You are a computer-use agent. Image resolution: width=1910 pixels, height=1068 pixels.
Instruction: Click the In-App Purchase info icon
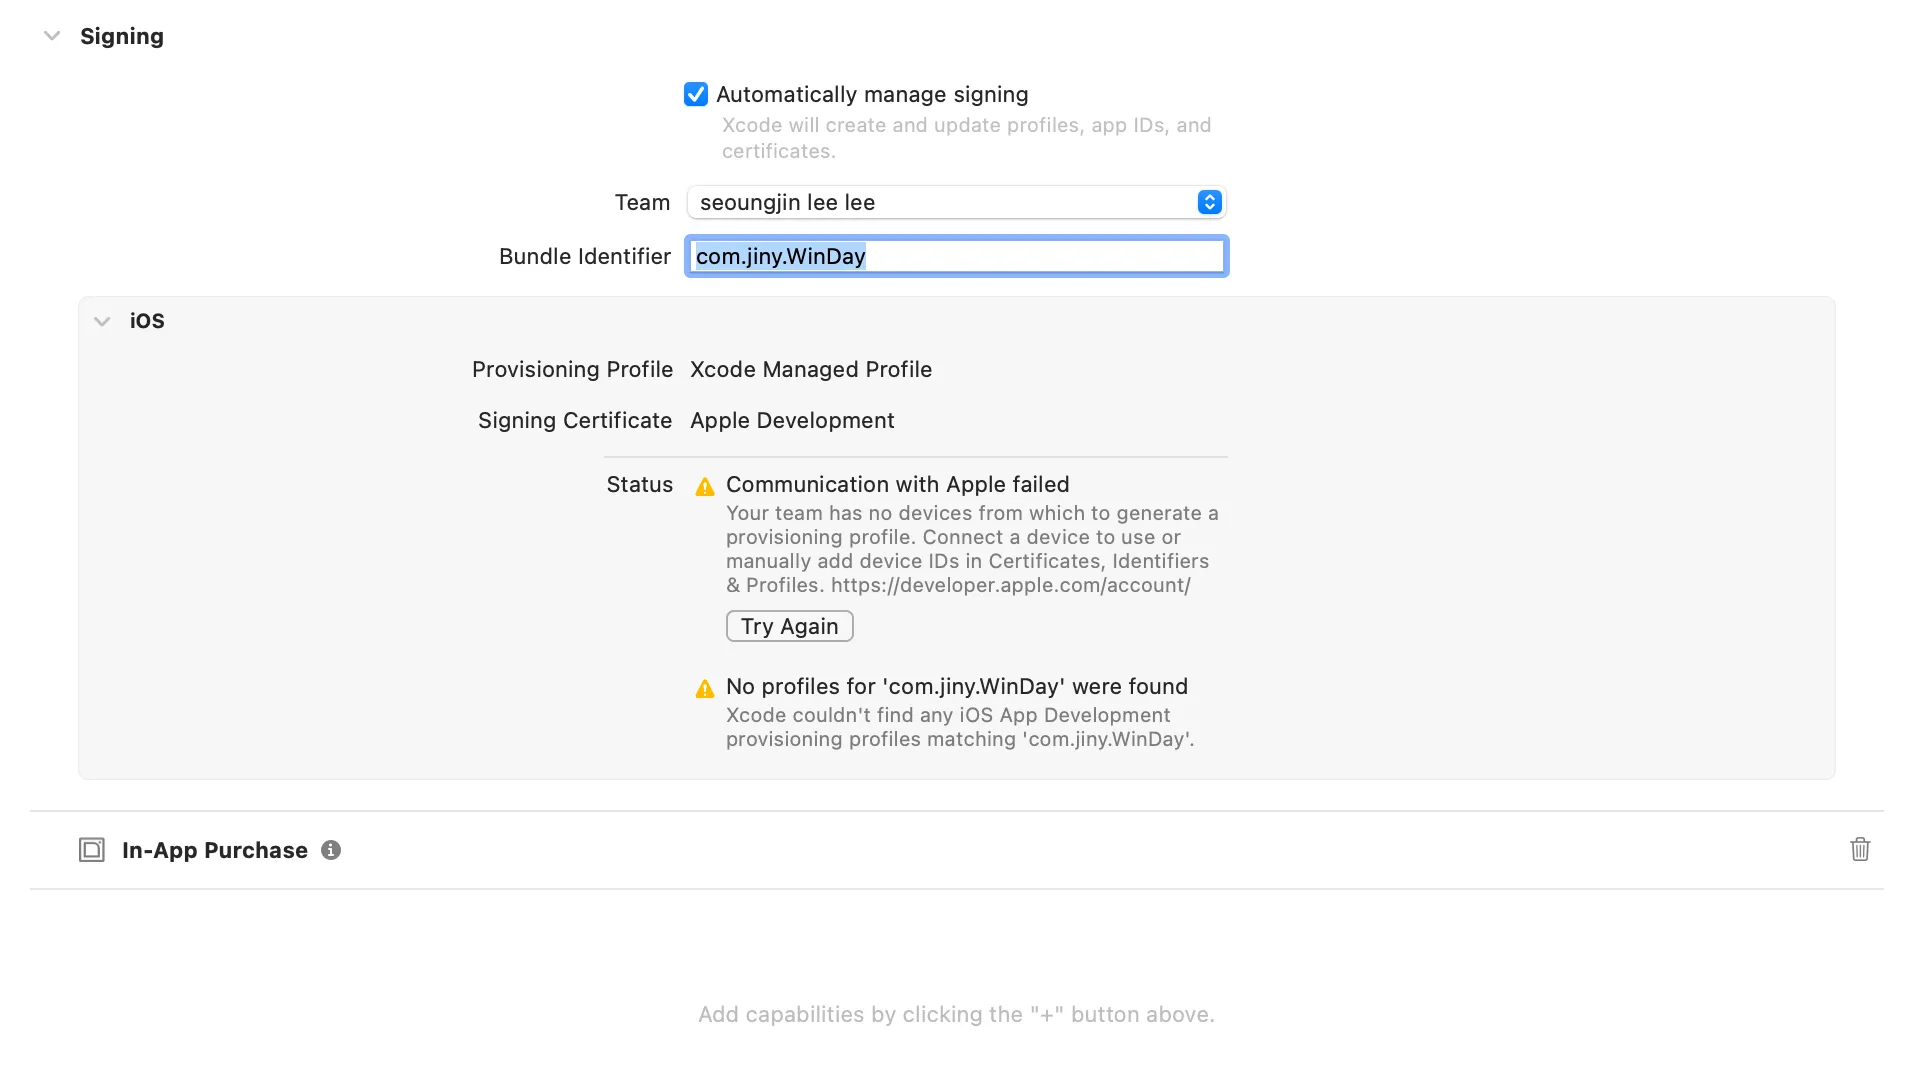pyautogui.click(x=331, y=850)
